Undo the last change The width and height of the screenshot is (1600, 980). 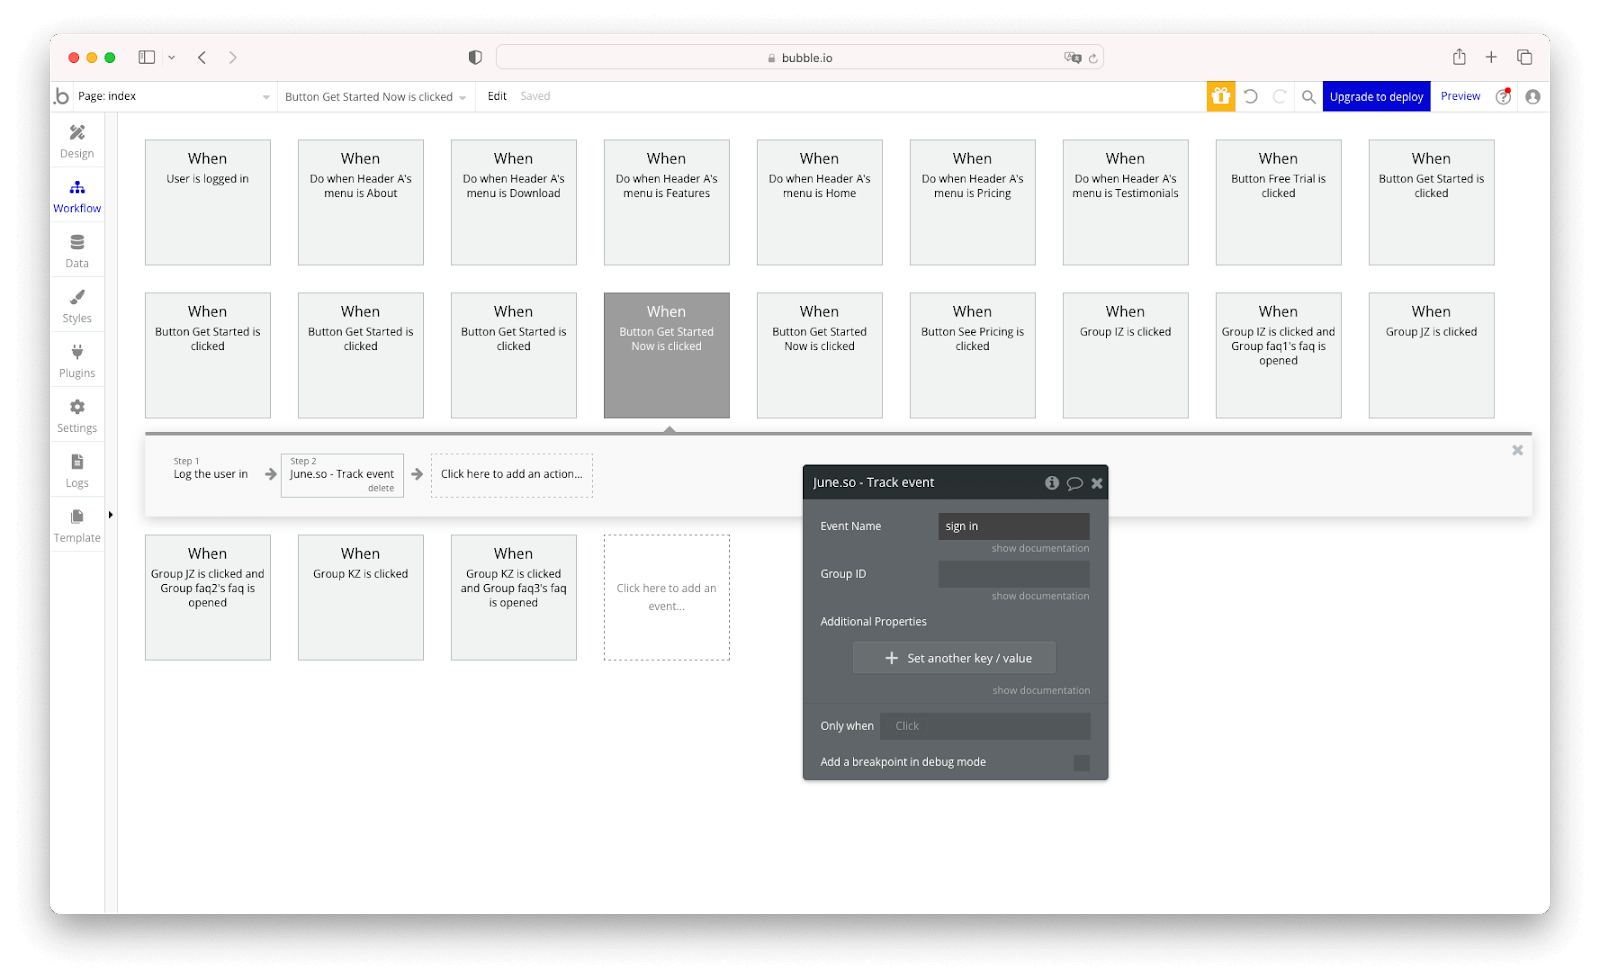tap(1252, 96)
